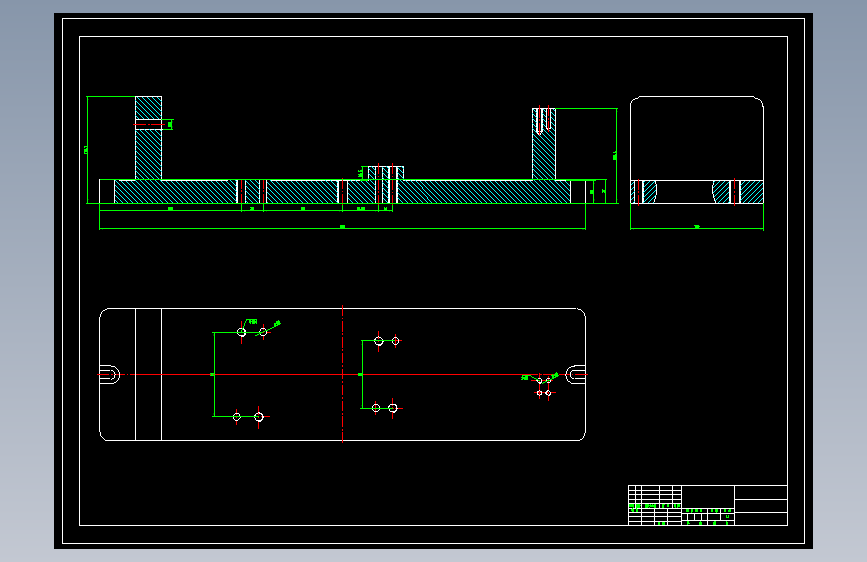Select the left post height dimension line

tap(87, 150)
